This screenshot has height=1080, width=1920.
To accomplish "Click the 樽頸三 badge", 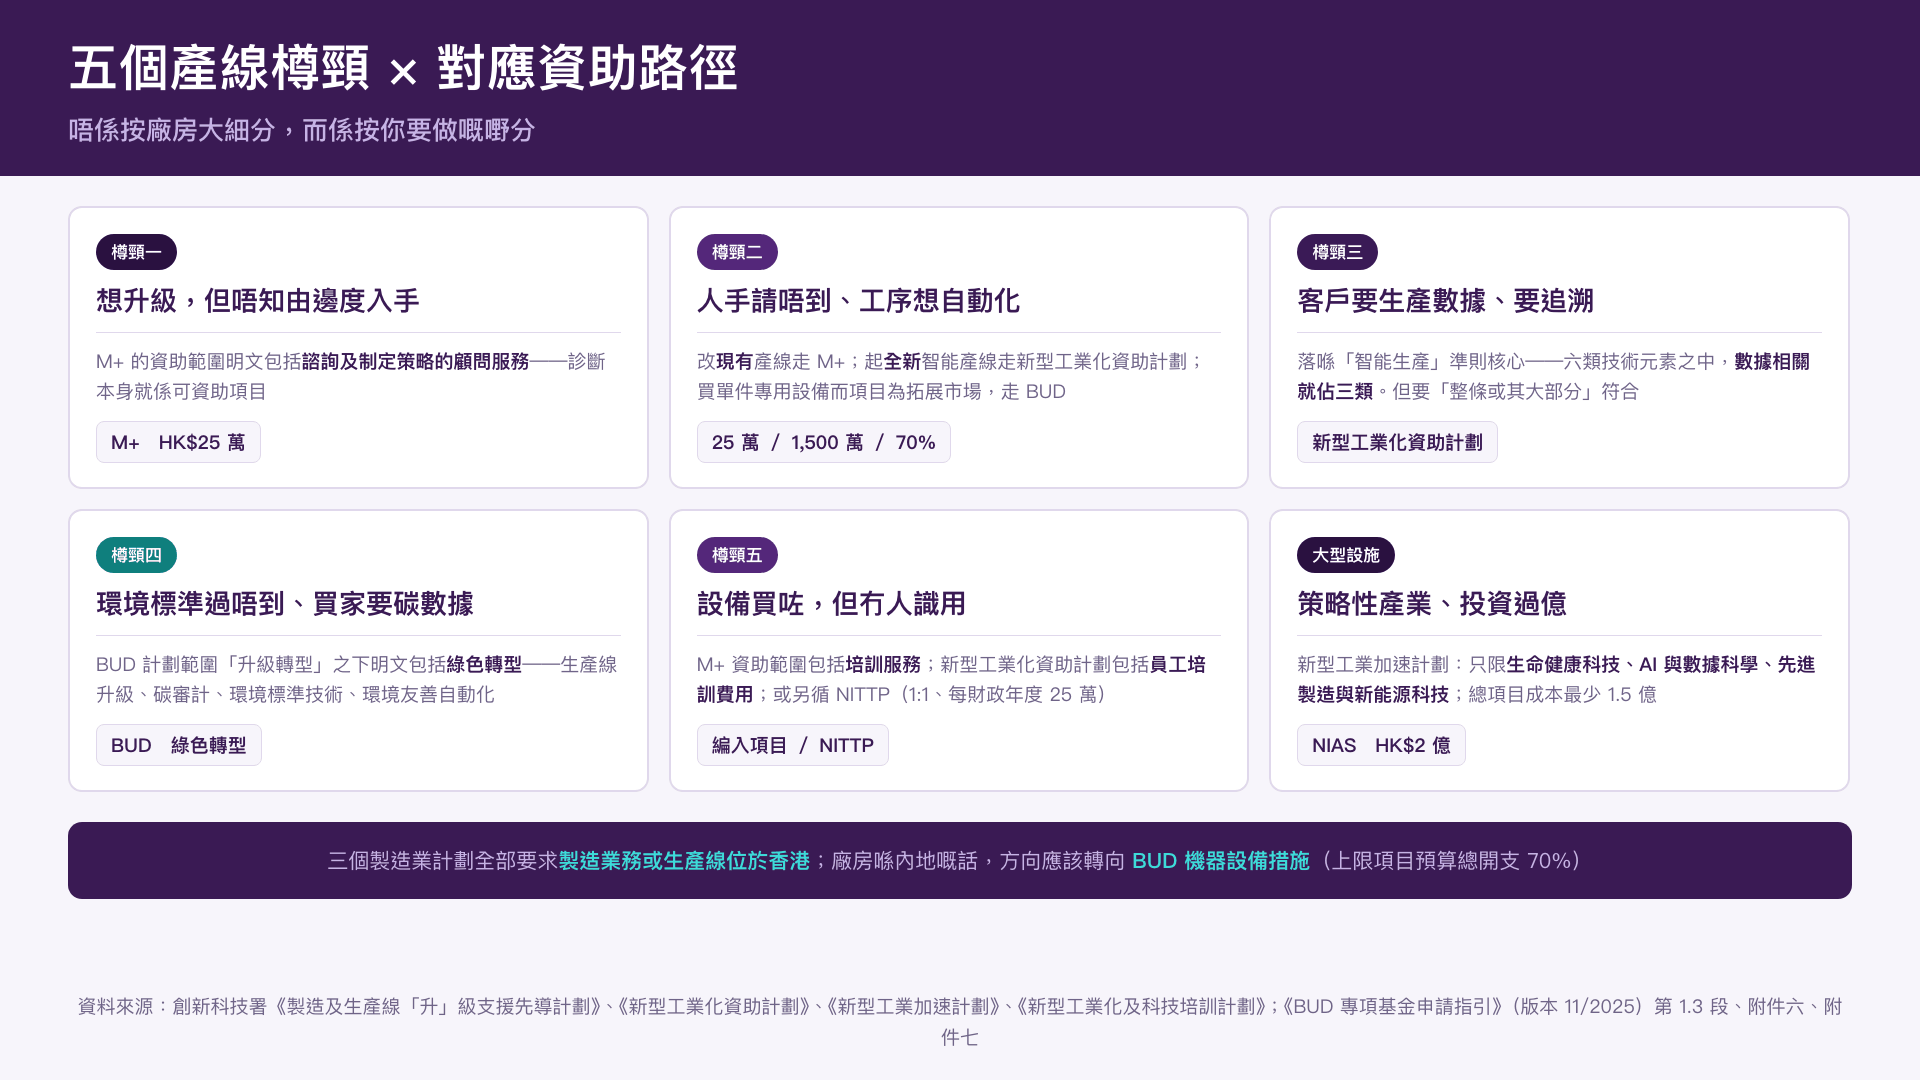I will (1337, 252).
